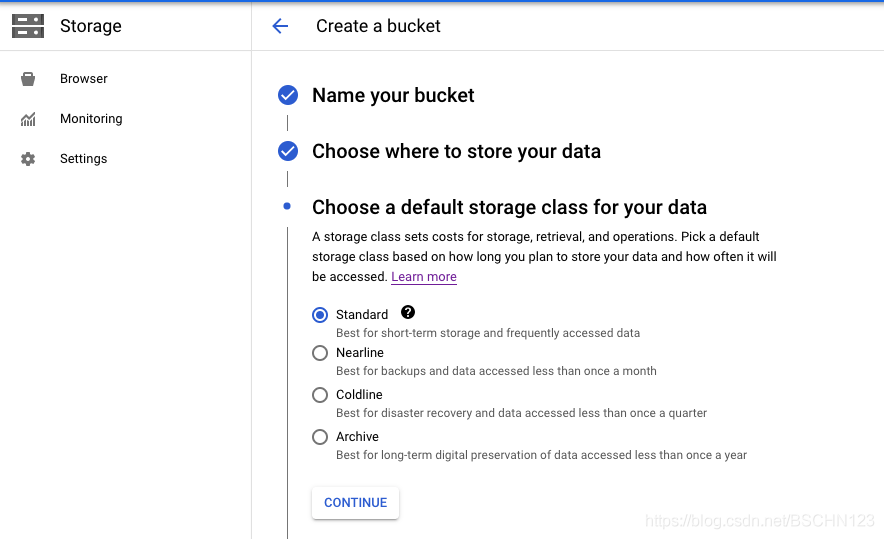Click the help icon next to Standard
This screenshot has width=884, height=539.
click(x=408, y=312)
